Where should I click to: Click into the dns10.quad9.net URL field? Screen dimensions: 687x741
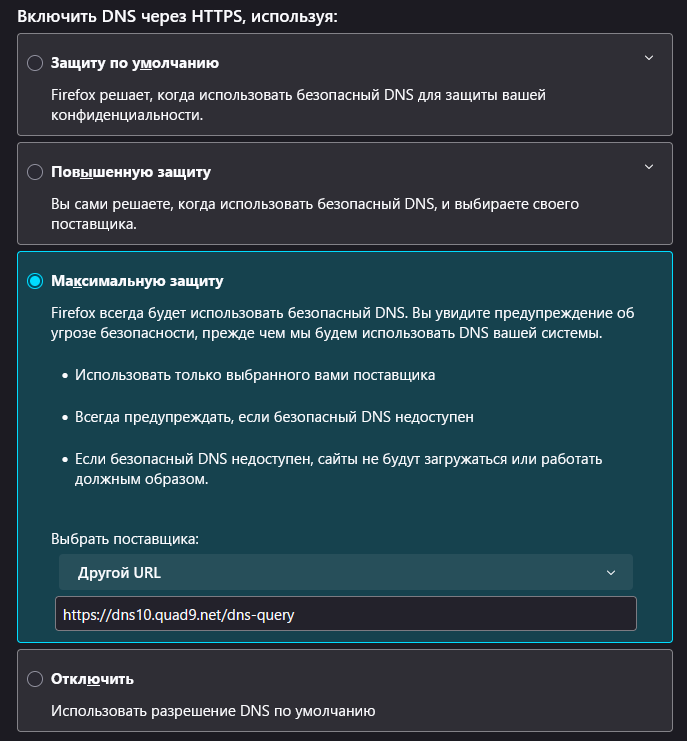click(x=346, y=614)
